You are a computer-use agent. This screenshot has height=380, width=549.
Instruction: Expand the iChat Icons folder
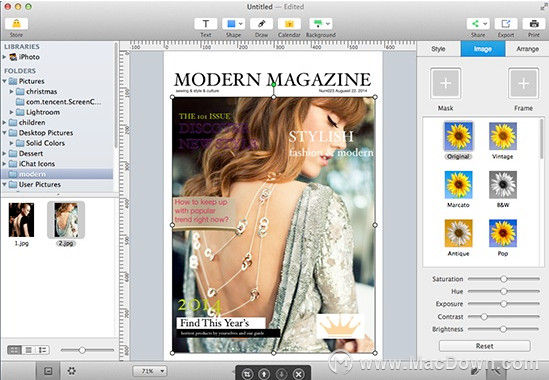pyautogui.click(x=4, y=164)
